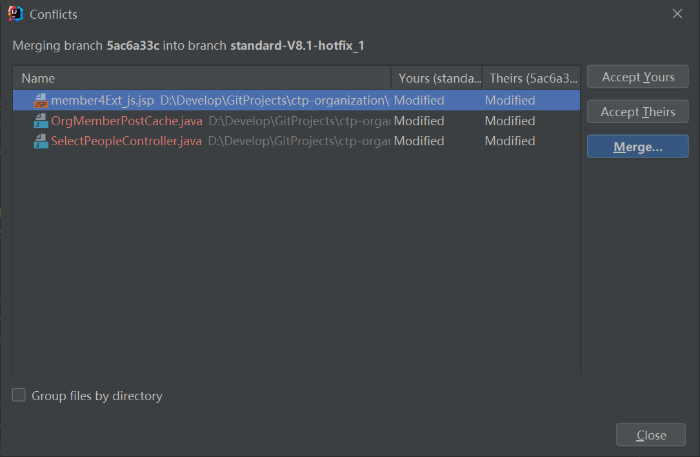The width and height of the screenshot is (700, 457).
Task: Select the OrgMemberPostCache.java file name
Action: (x=126, y=121)
